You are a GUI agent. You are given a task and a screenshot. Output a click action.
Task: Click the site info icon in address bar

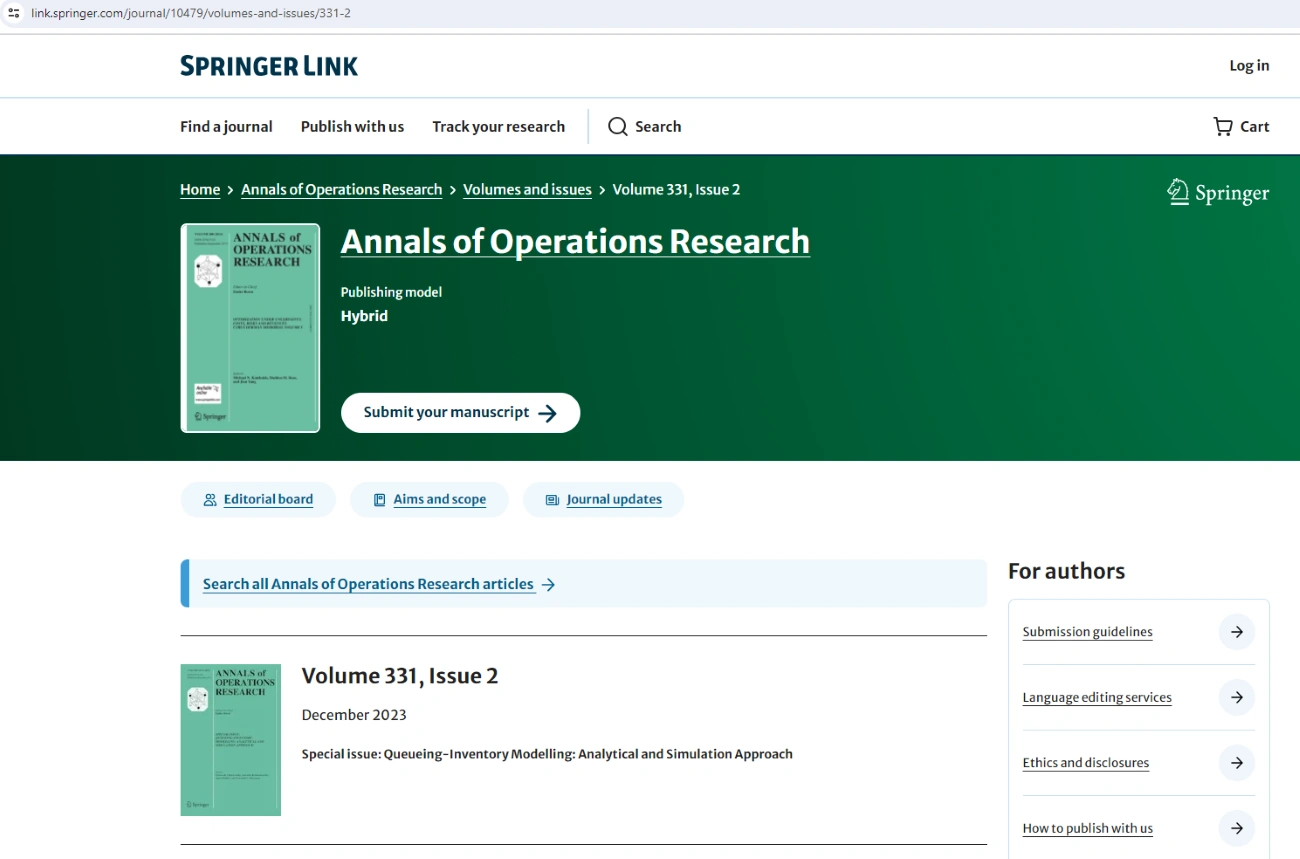click(x=14, y=13)
